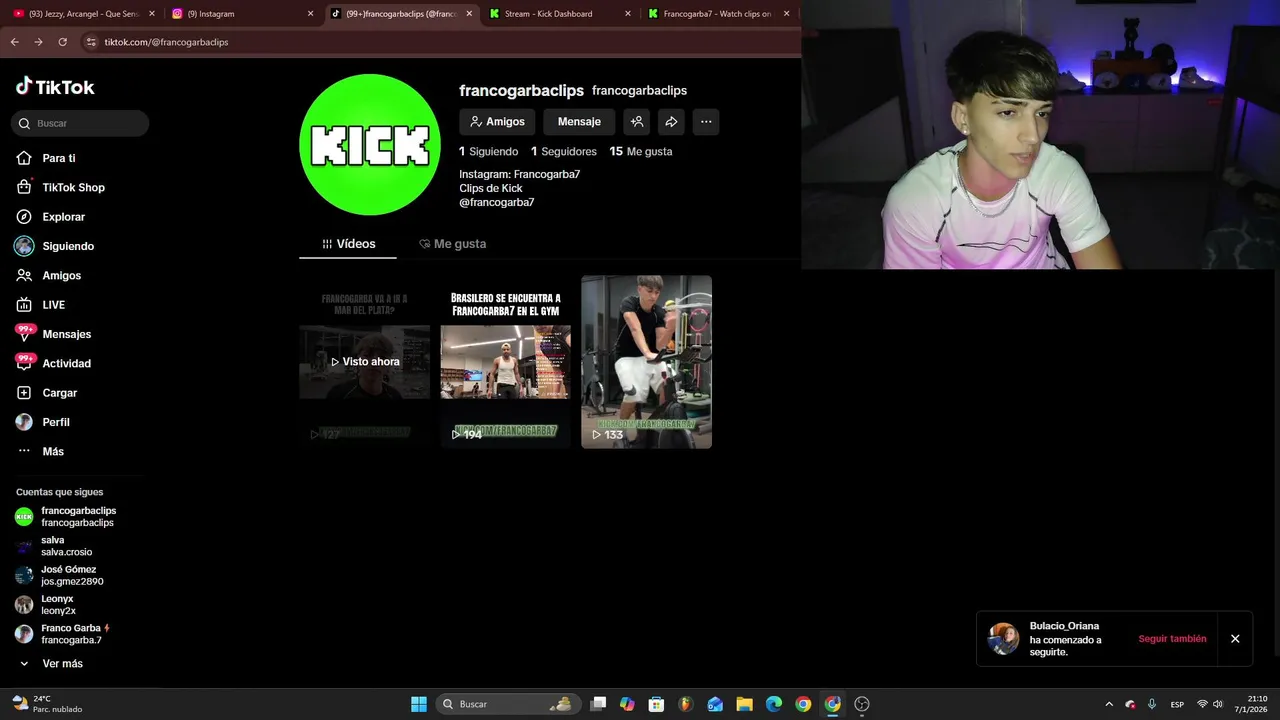The height and width of the screenshot is (720, 1280).
Task: Click the Buscar search field in TikTok
Action: click(x=80, y=123)
